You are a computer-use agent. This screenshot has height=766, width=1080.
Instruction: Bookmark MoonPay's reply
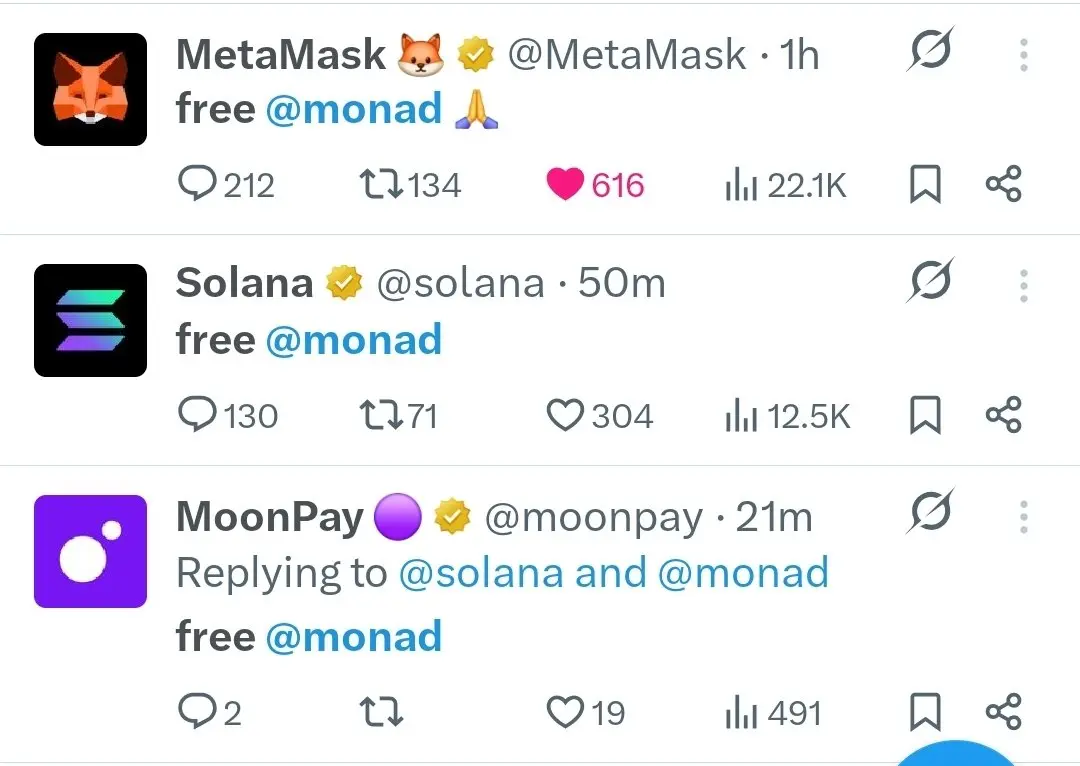[x=925, y=712]
